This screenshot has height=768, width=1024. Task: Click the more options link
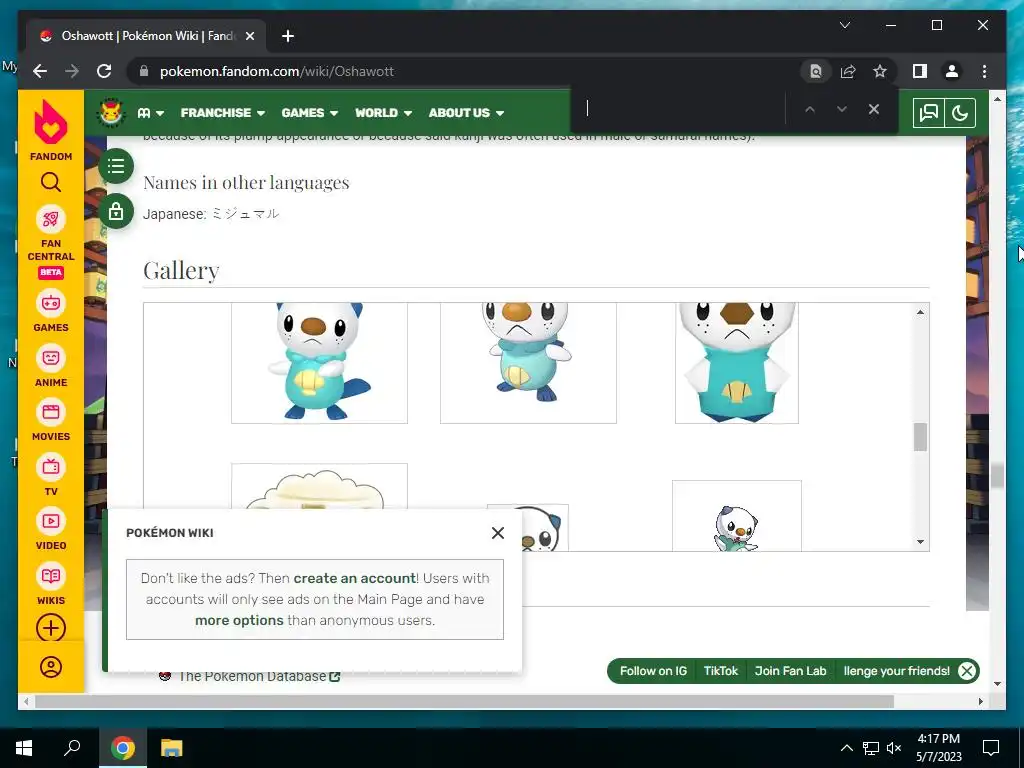tap(239, 620)
